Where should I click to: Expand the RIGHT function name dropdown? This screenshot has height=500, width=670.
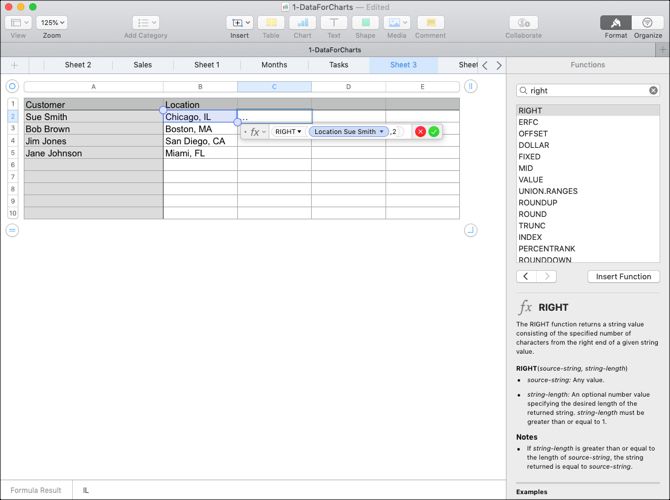pyautogui.click(x=288, y=132)
